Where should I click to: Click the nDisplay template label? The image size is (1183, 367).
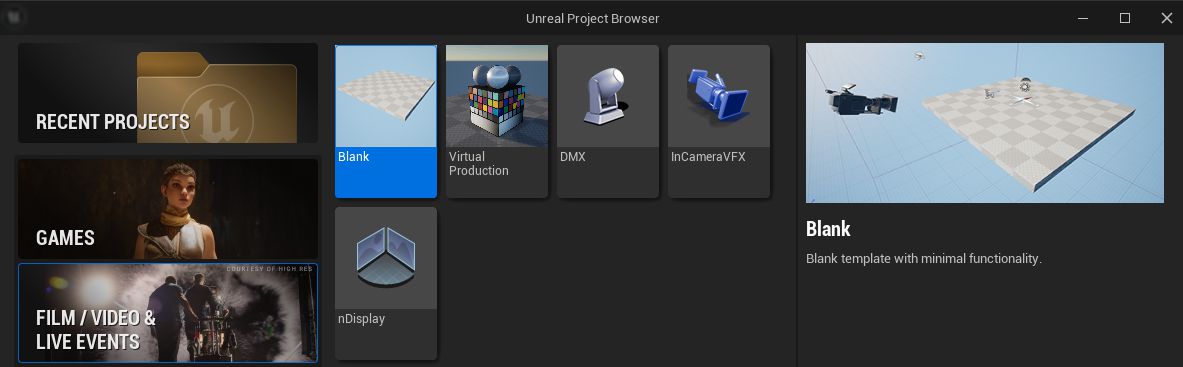pyautogui.click(x=361, y=319)
